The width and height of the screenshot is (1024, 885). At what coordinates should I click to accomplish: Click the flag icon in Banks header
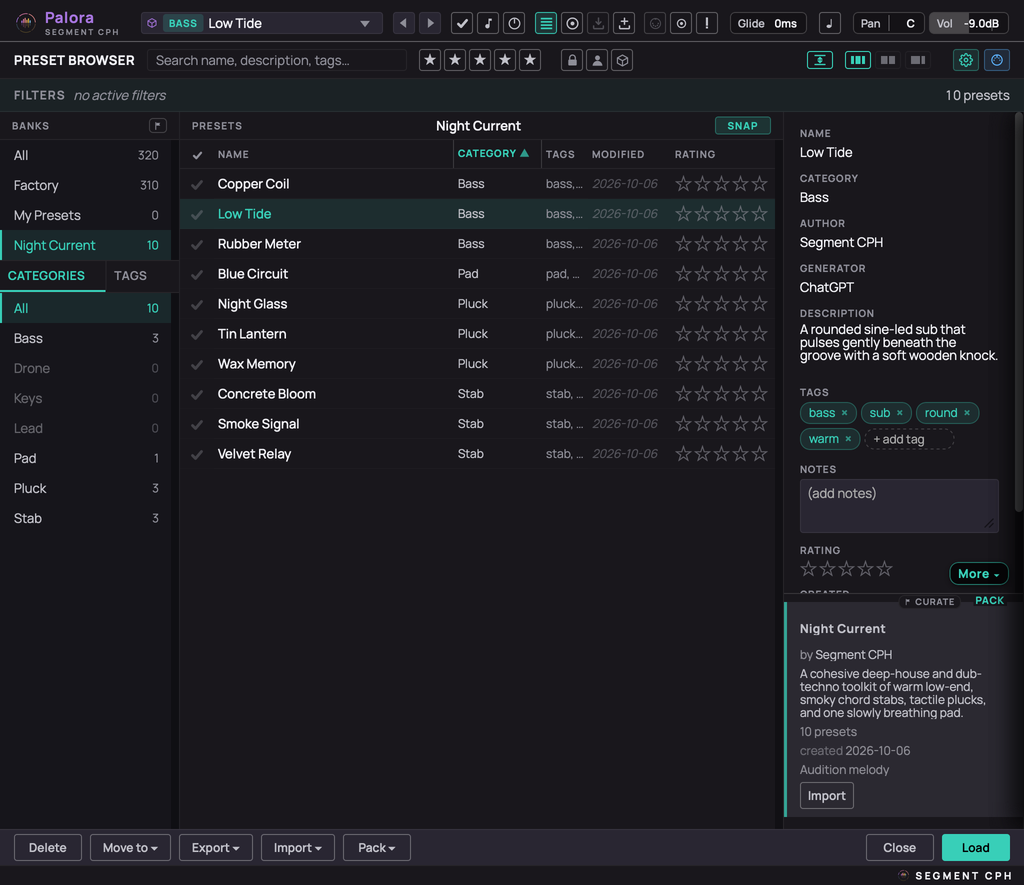point(157,125)
